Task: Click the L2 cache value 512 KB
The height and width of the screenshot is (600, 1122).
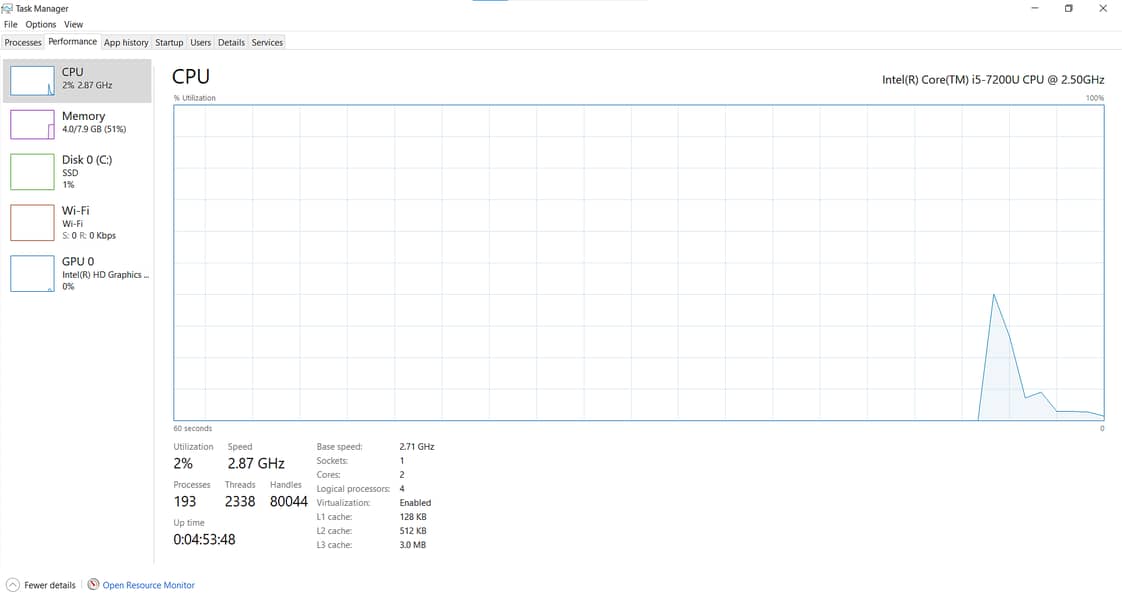Action: (x=413, y=531)
